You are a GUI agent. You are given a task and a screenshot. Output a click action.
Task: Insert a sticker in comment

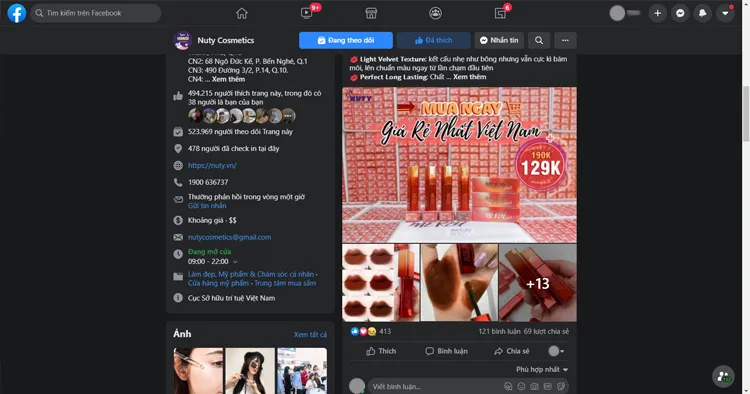coord(561,386)
